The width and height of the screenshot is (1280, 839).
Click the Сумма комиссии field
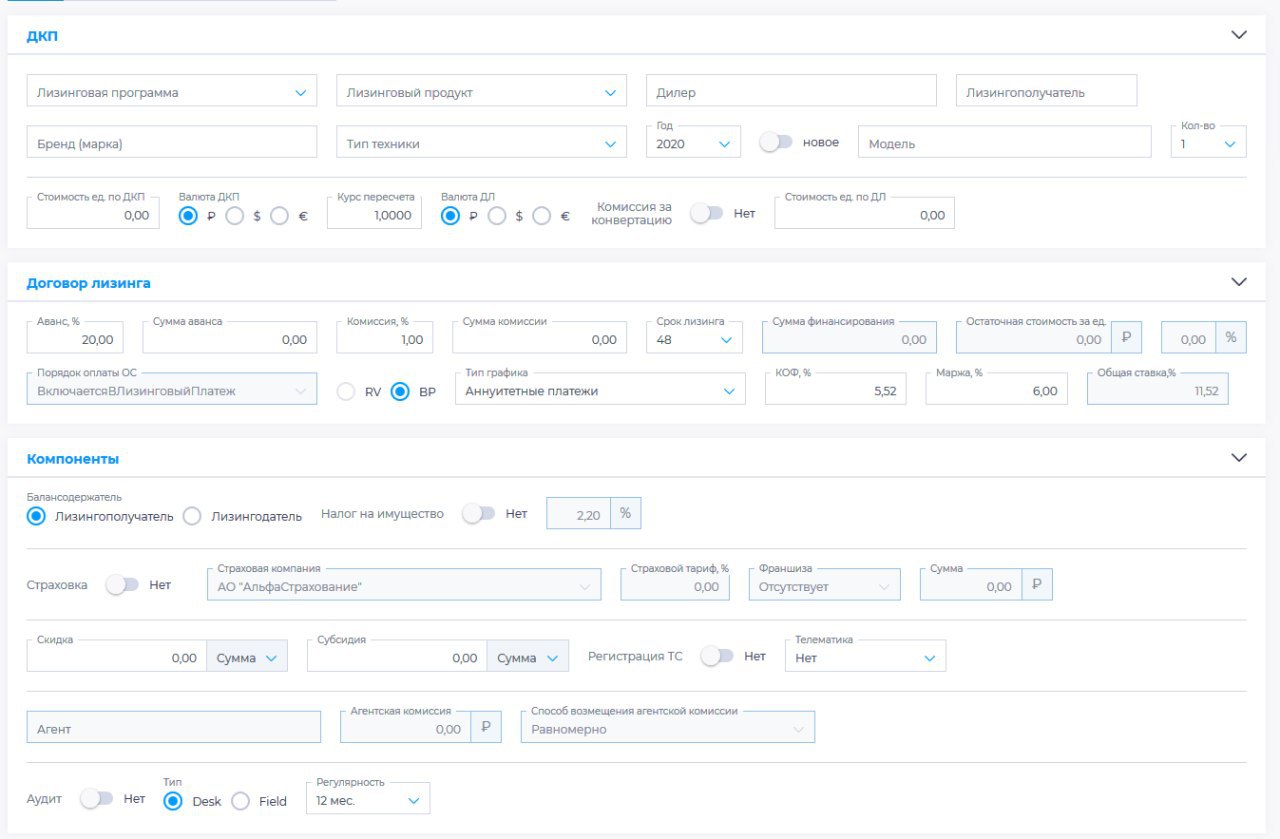[539, 339]
